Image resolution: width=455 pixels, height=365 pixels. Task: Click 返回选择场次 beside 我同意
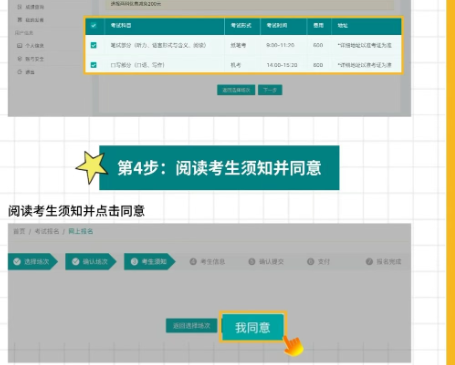point(191,326)
